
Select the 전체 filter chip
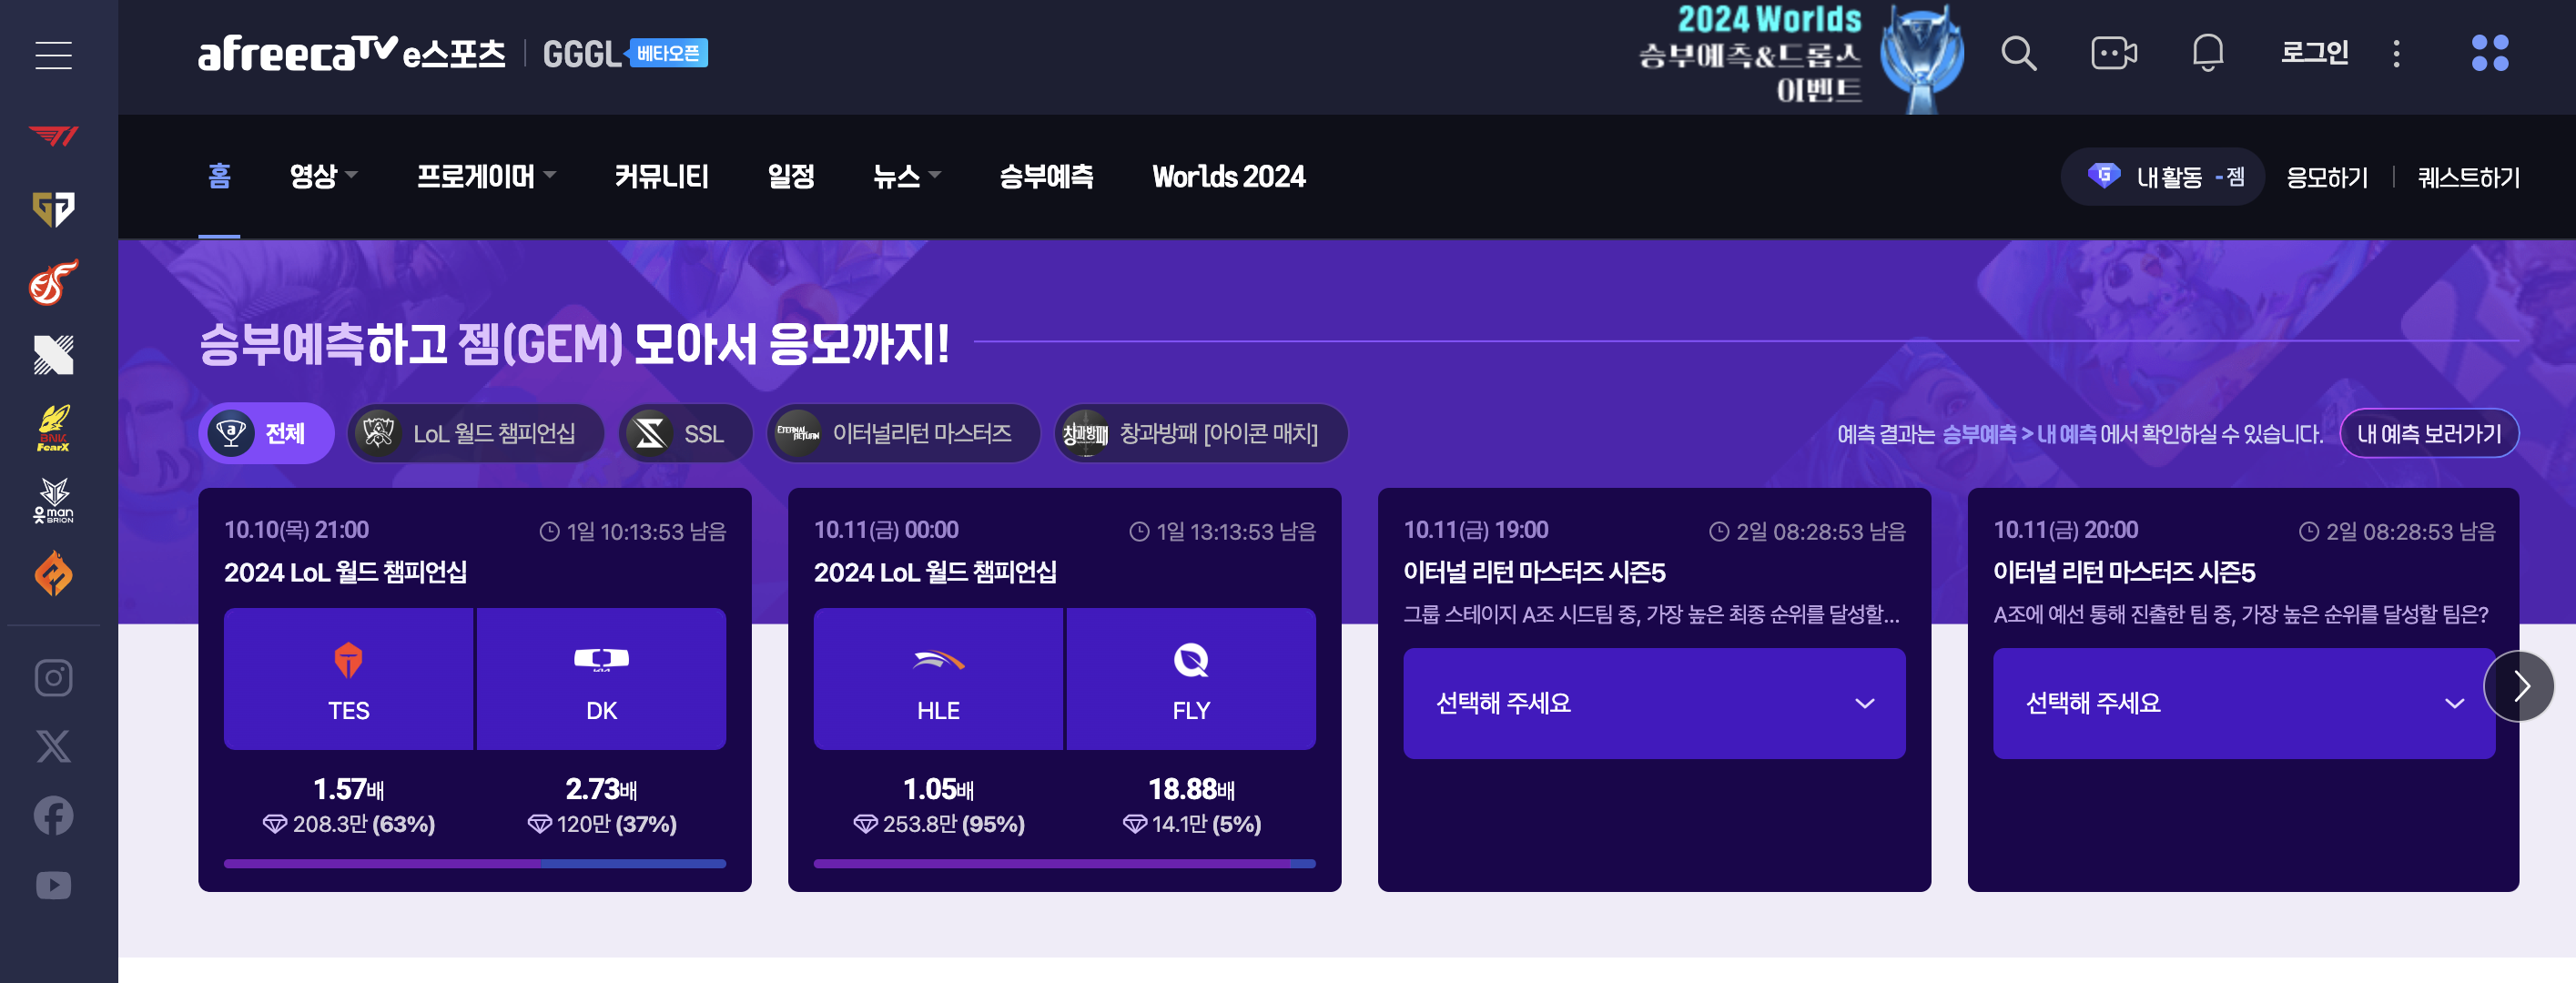click(266, 433)
